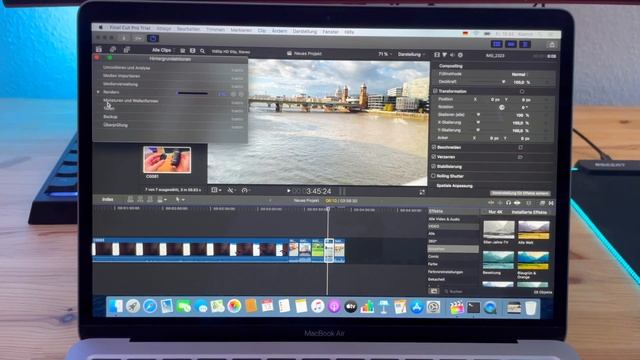Select the Comic effects category

click(433, 256)
